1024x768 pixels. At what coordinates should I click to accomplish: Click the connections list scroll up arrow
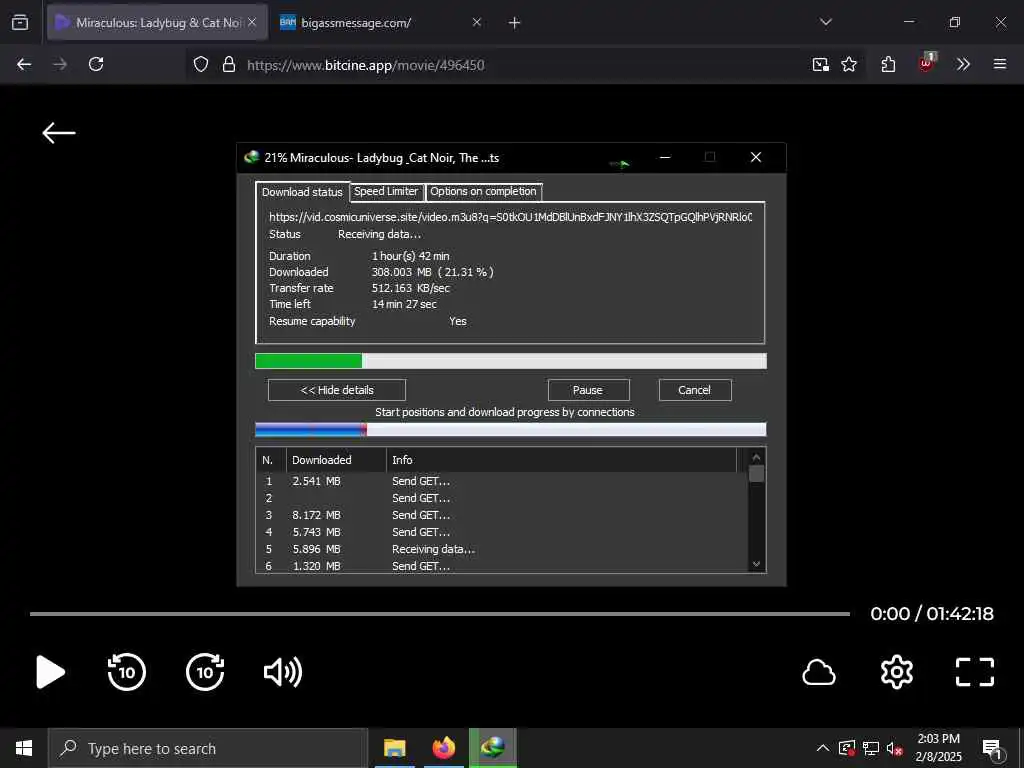pyautogui.click(x=756, y=457)
